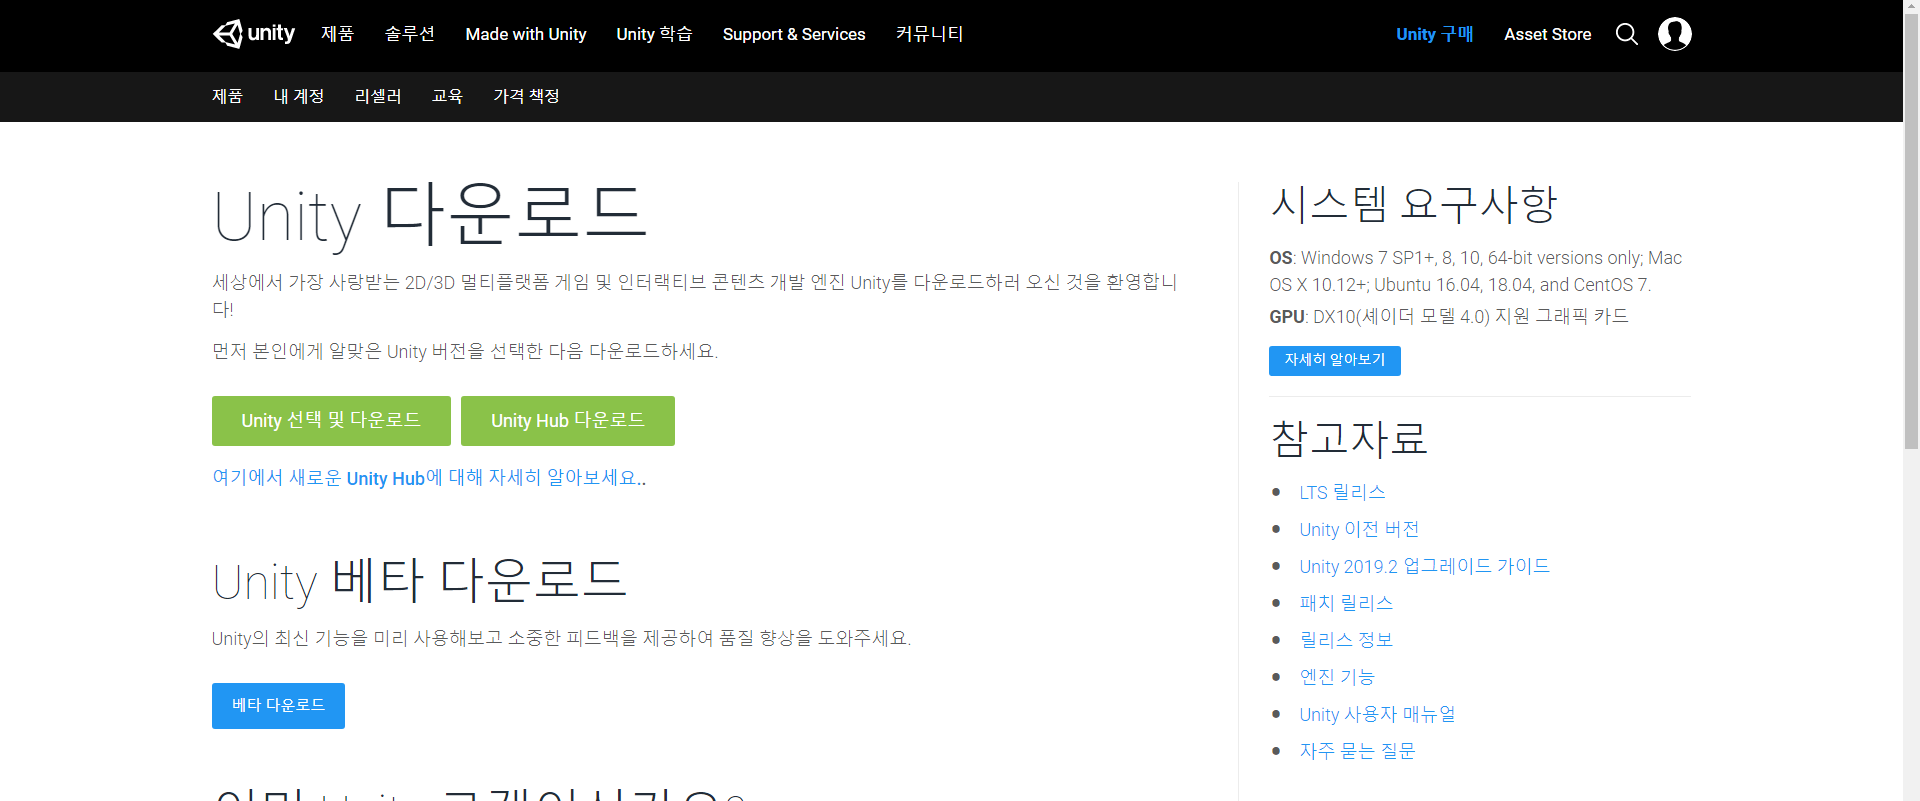Click the Unity 구매 link
This screenshot has width=1920, height=801.
click(x=1435, y=34)
